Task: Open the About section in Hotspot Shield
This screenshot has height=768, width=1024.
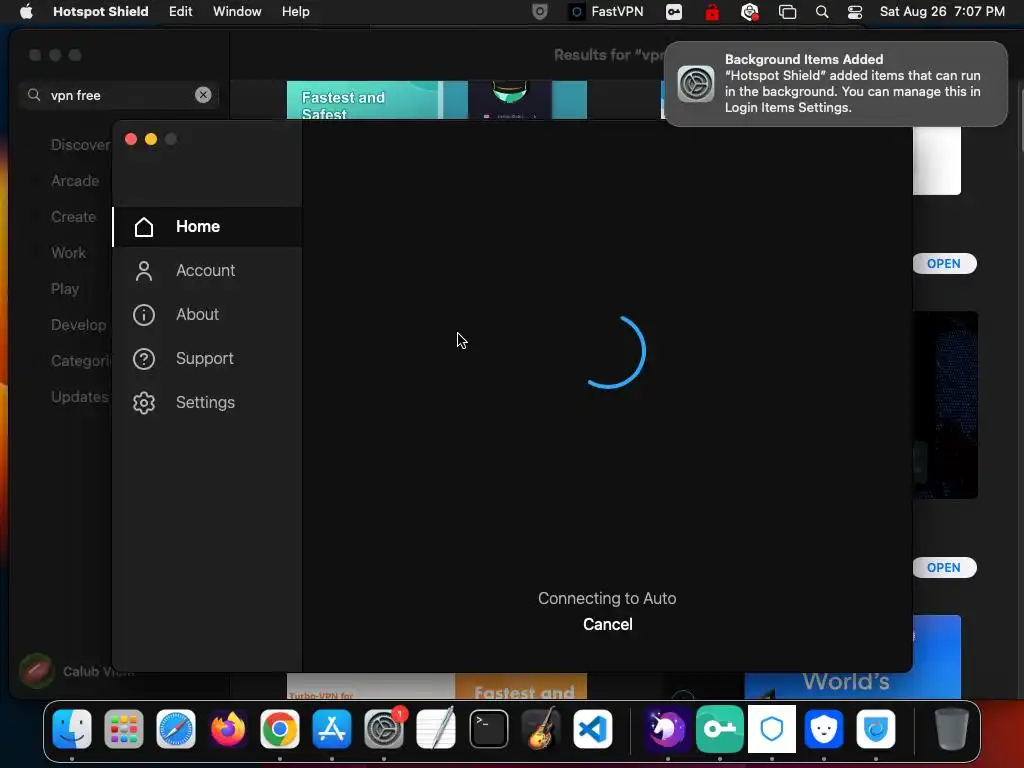Action: 208,315
